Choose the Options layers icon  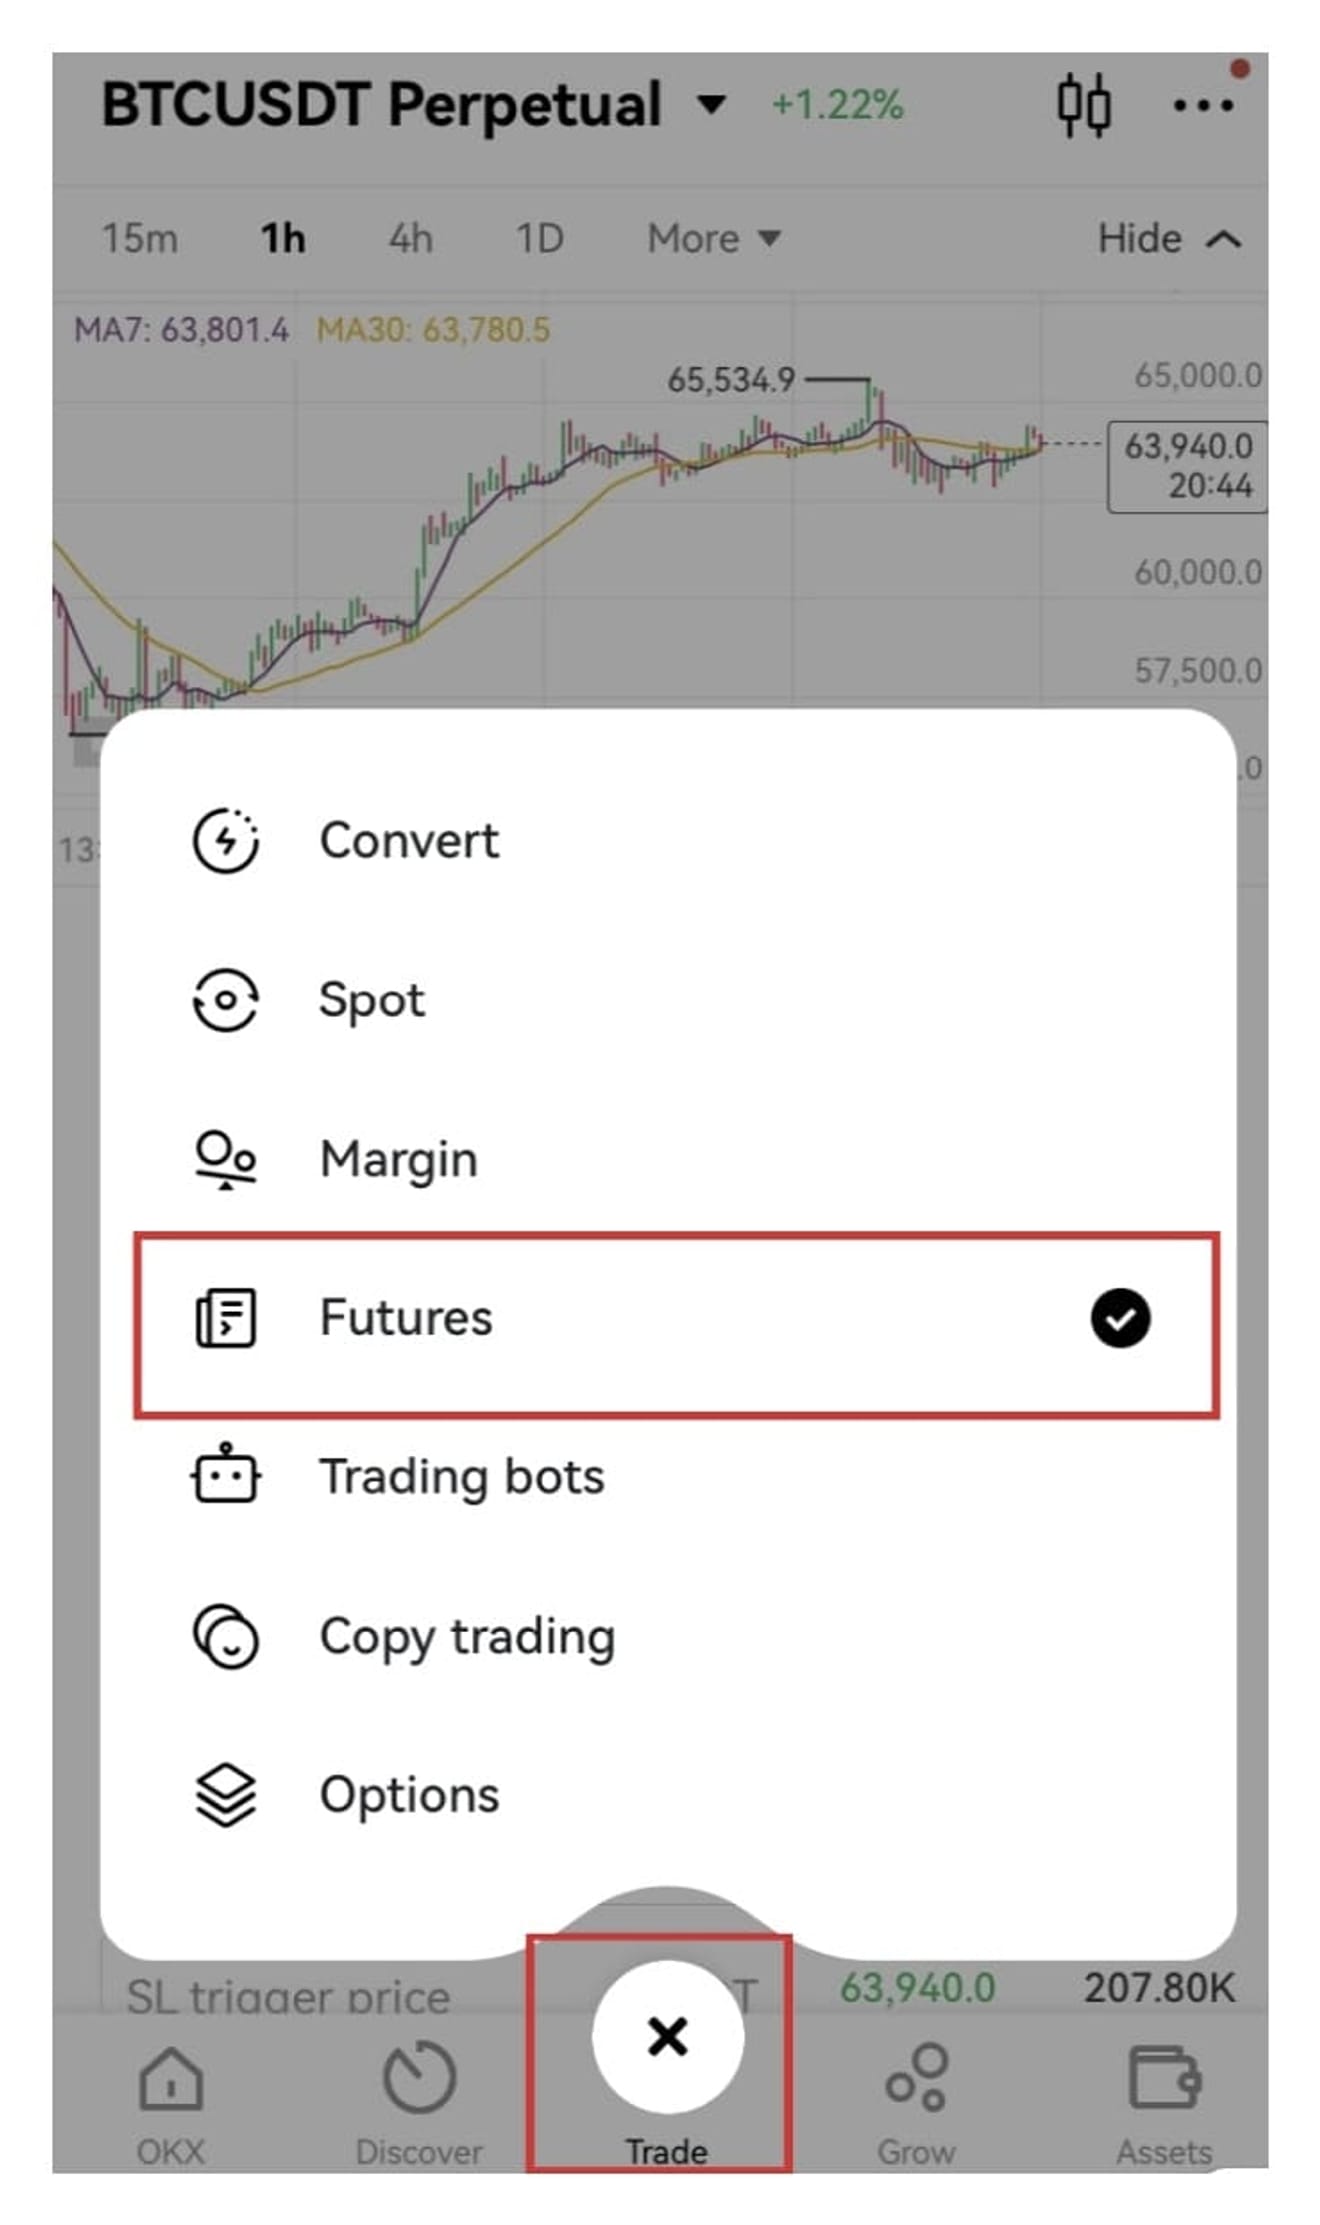point(225,1795)
